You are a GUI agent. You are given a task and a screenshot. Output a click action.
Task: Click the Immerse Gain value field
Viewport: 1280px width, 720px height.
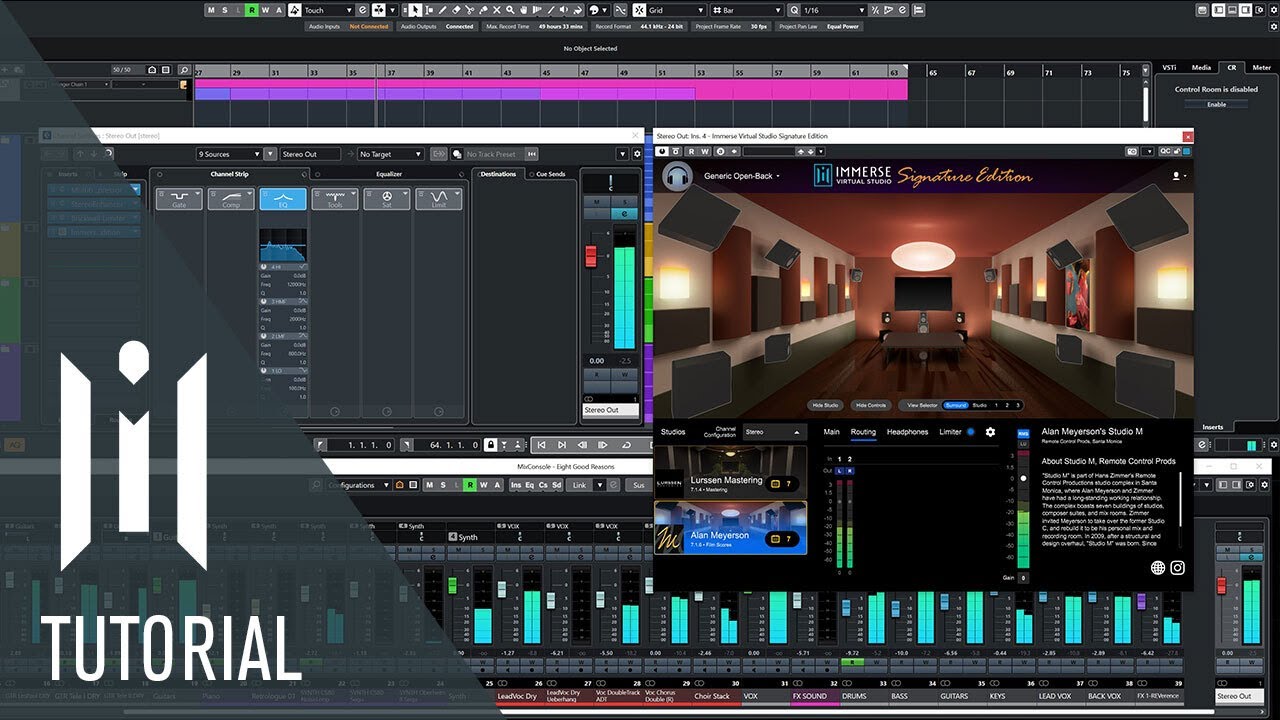[1023, 578]
